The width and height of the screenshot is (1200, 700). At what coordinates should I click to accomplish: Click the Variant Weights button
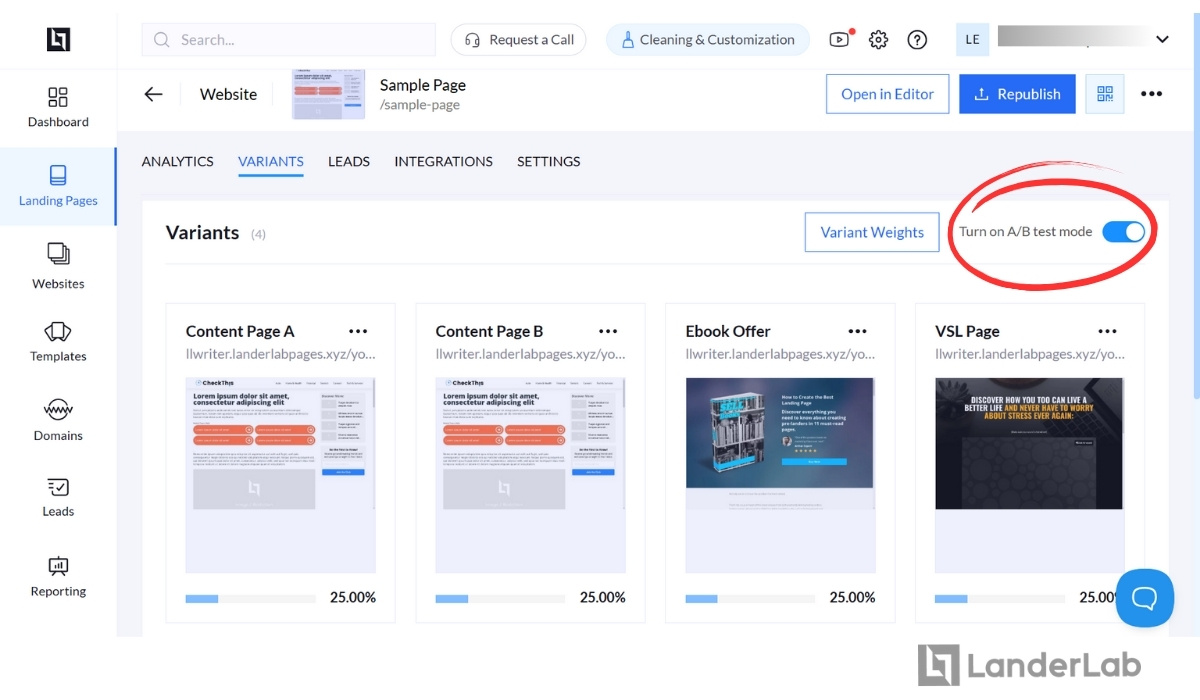(x=872, y=232)
